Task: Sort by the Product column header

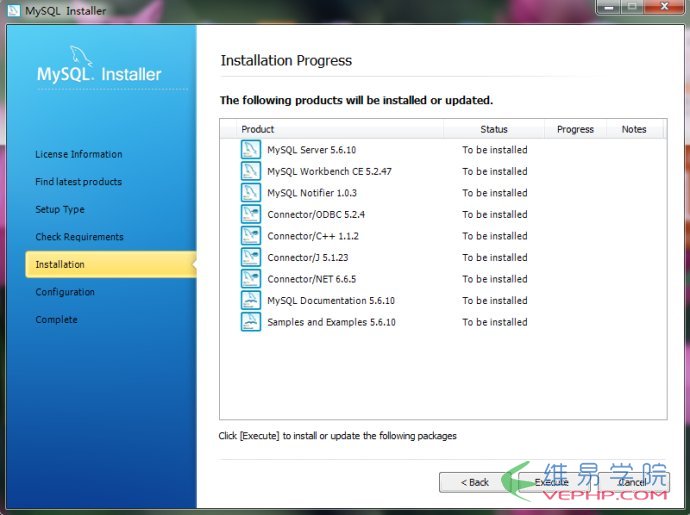Action: (340, 129)
